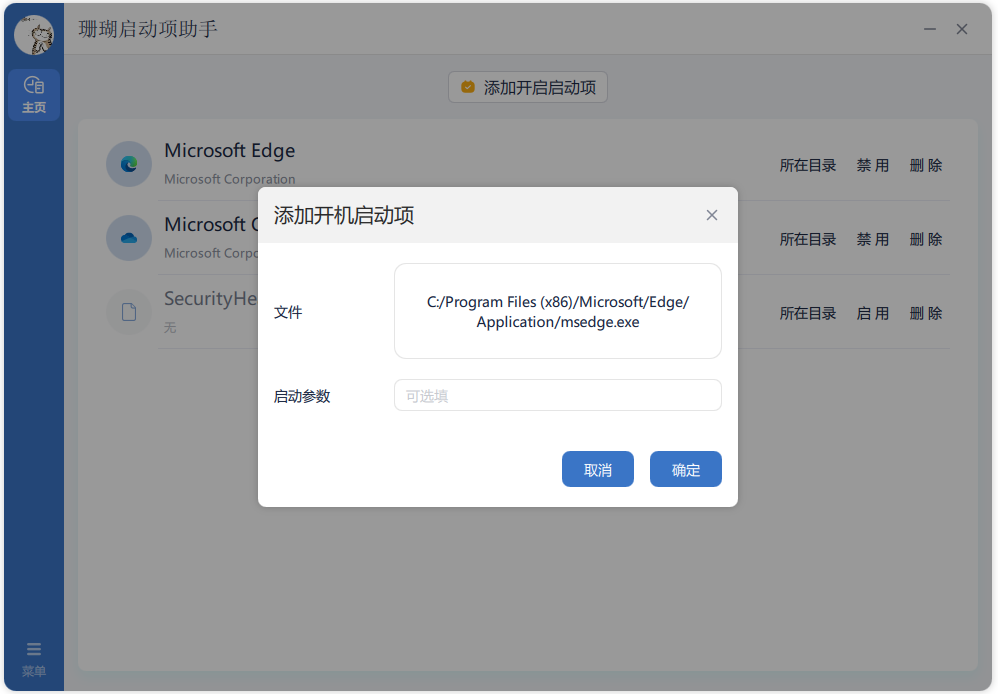Open 所在目录 for the OneDrive row
The width and height of the screenshot is (998, 694).
(808, 239)
